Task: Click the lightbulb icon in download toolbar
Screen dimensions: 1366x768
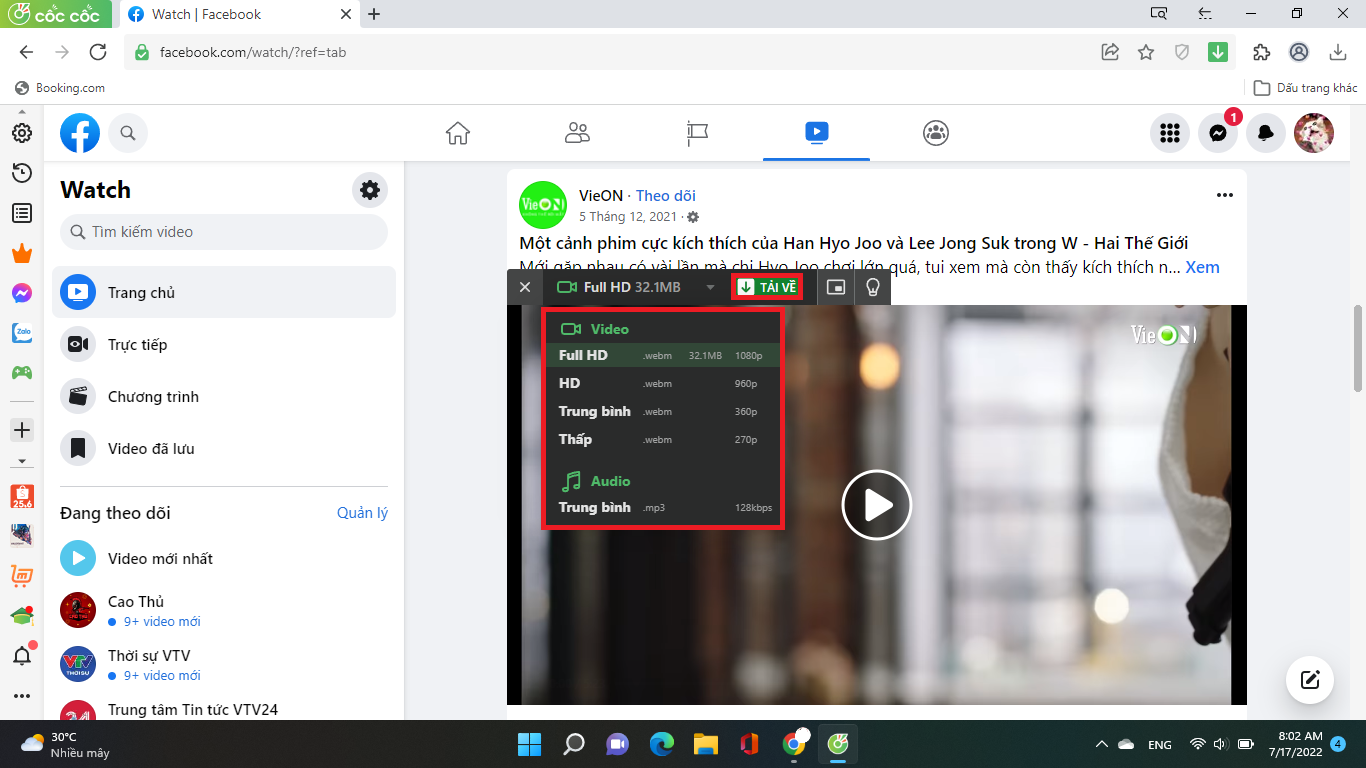Action: click(x=872, y=287)
